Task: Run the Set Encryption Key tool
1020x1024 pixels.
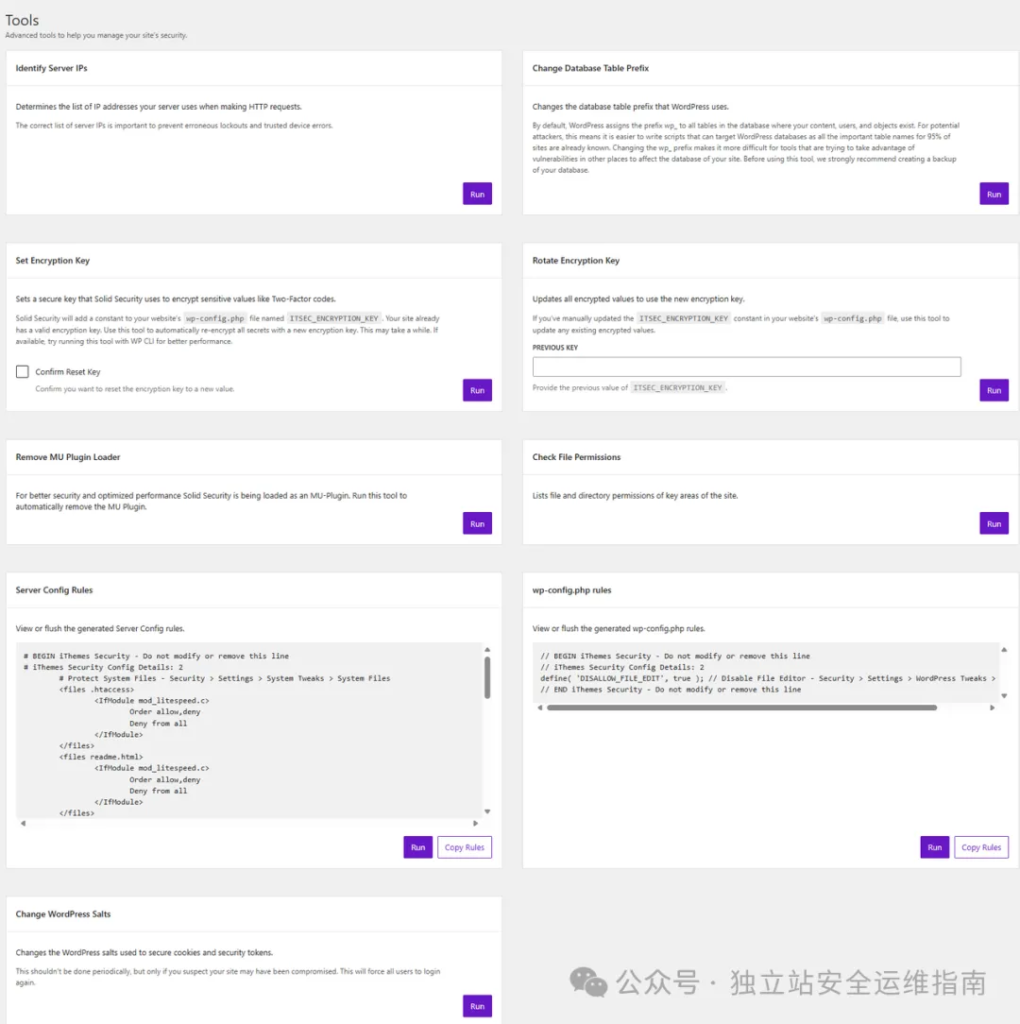Action: pyautogui.click(x=477, y=390)
